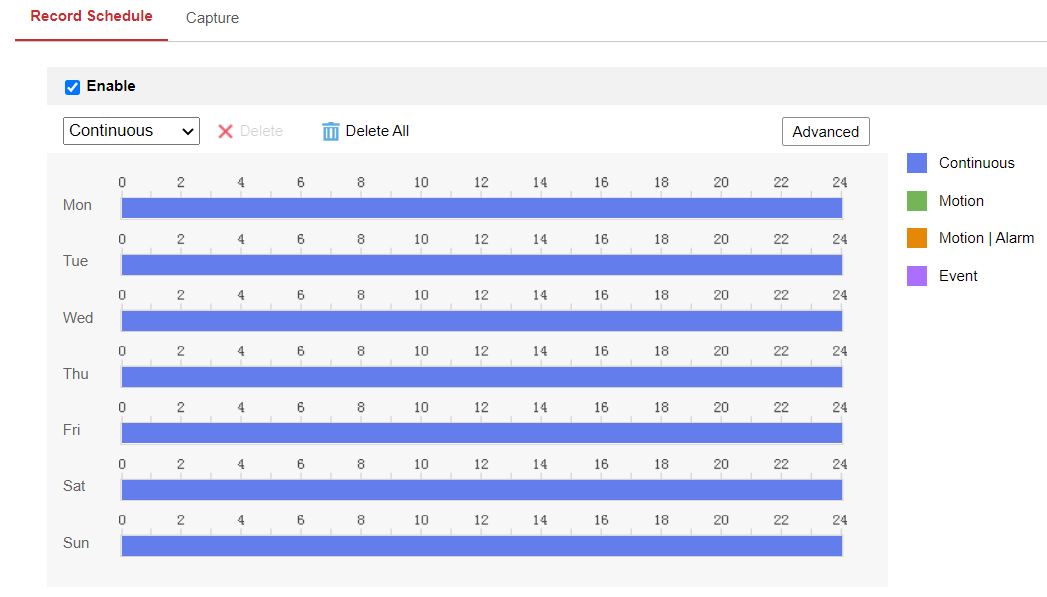Select Thursday's recording schedule bar
The image size is (1047, 597).
coord(481,376)
